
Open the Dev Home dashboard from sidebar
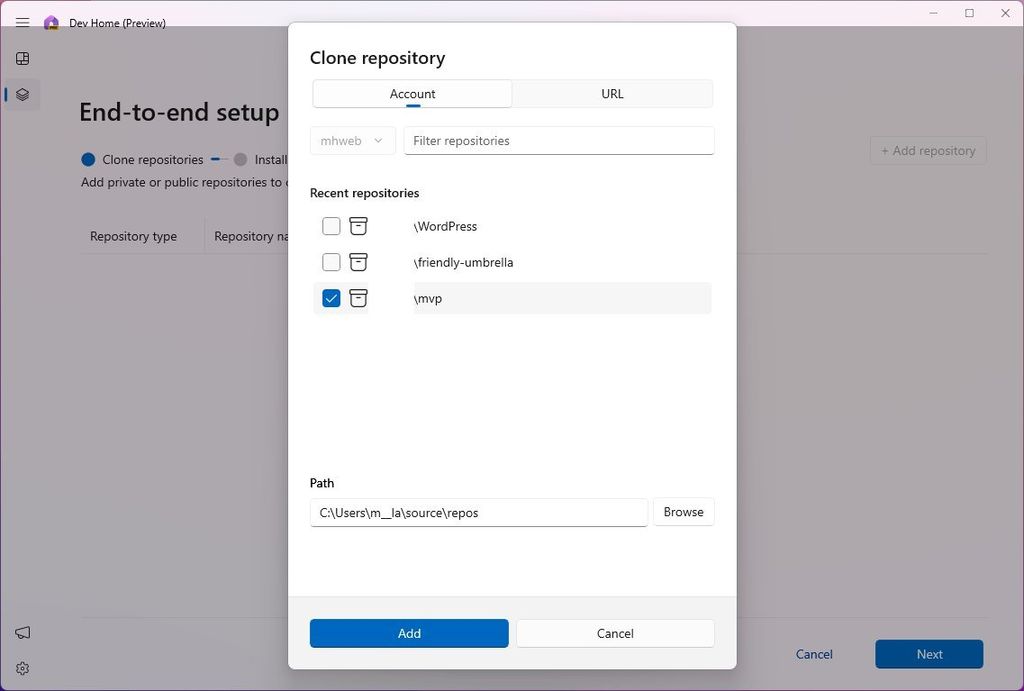click(22, 58)
